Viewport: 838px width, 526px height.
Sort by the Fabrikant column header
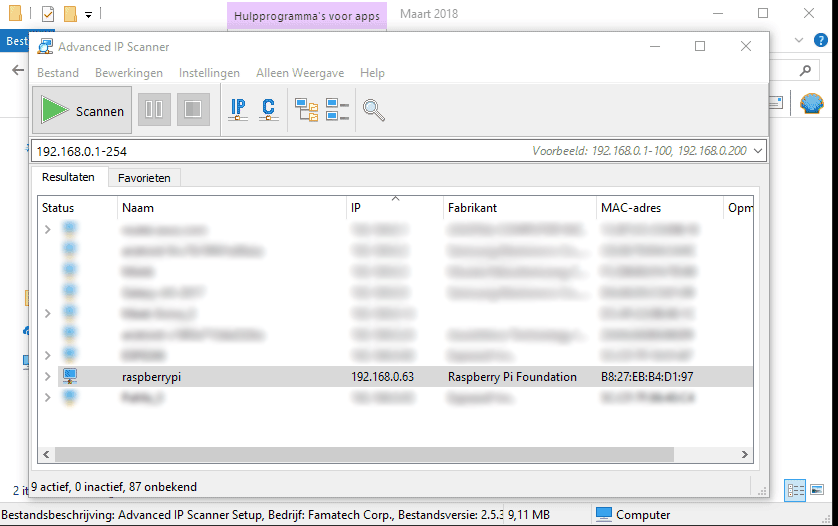tap(519, 208)
